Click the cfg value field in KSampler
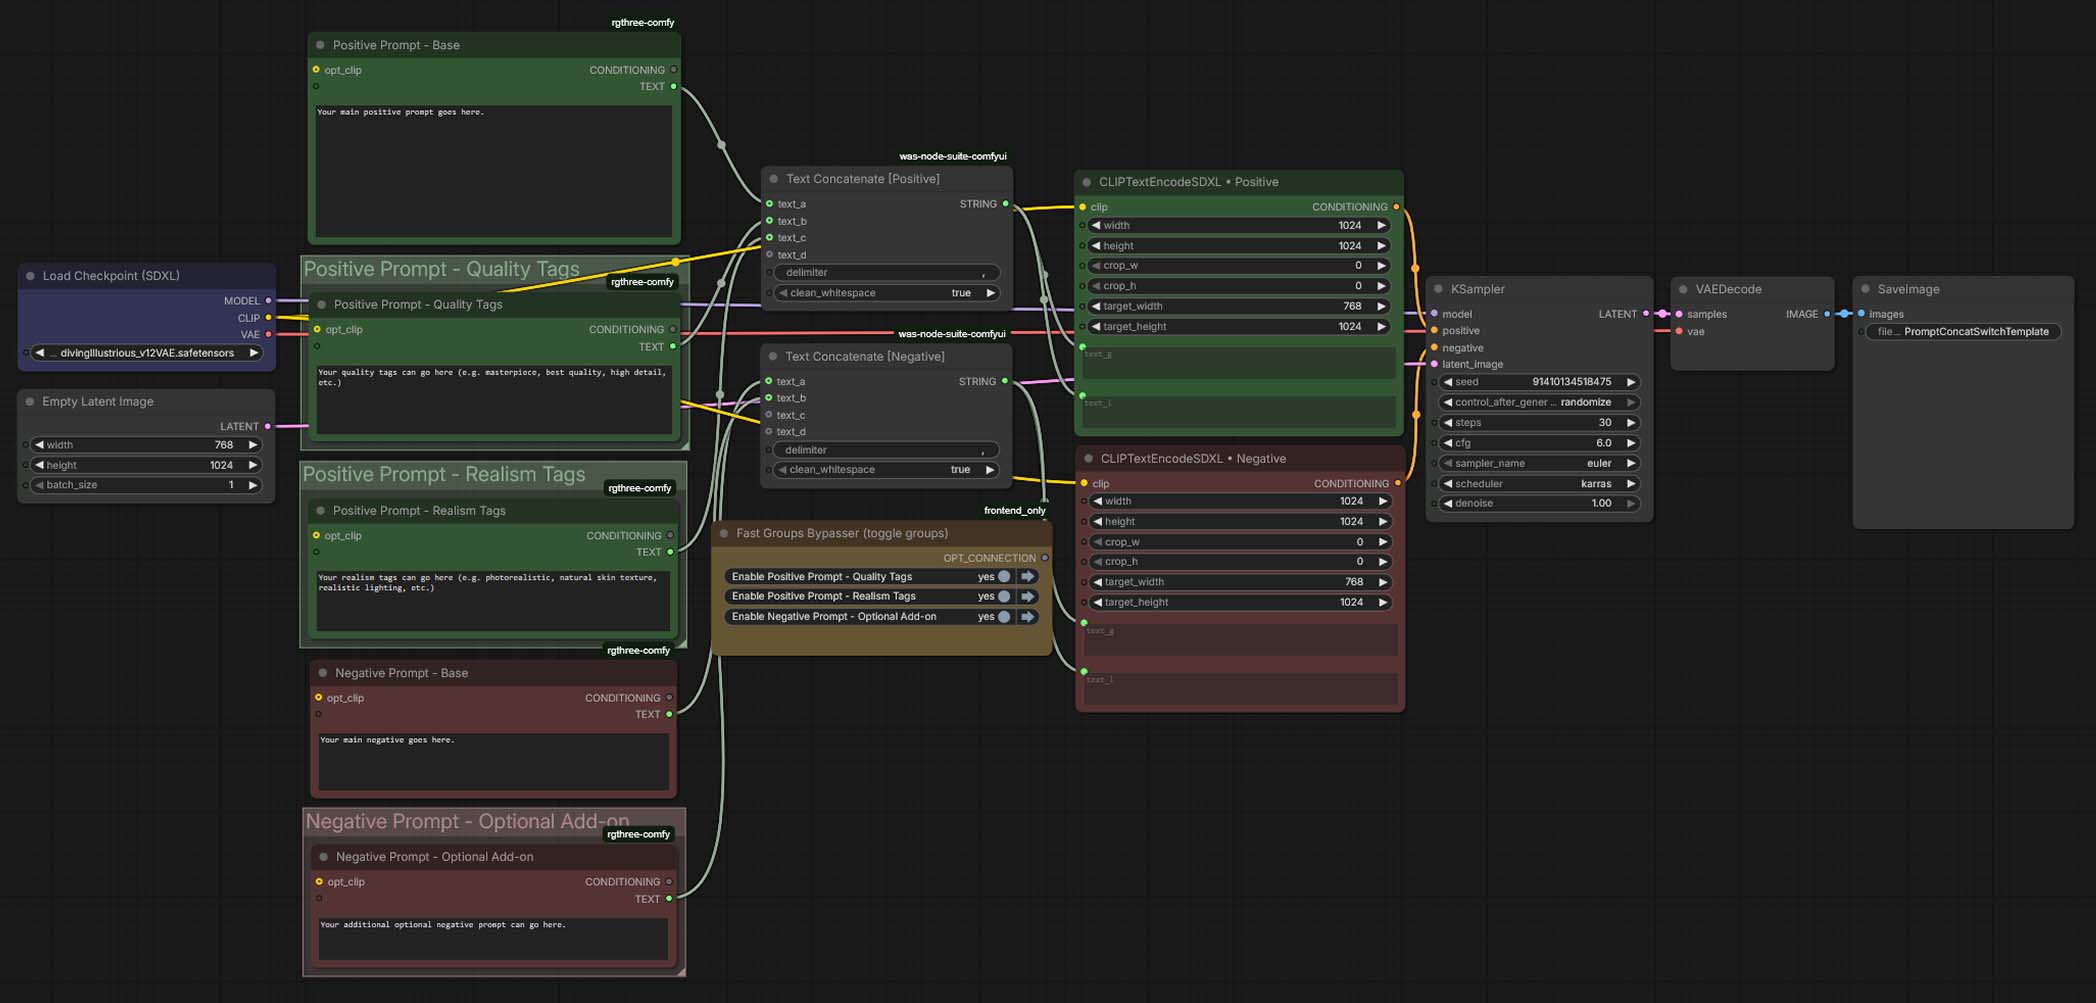Image resolution: width=2096 pixels, height=1003 pixels. (1538, 443)
